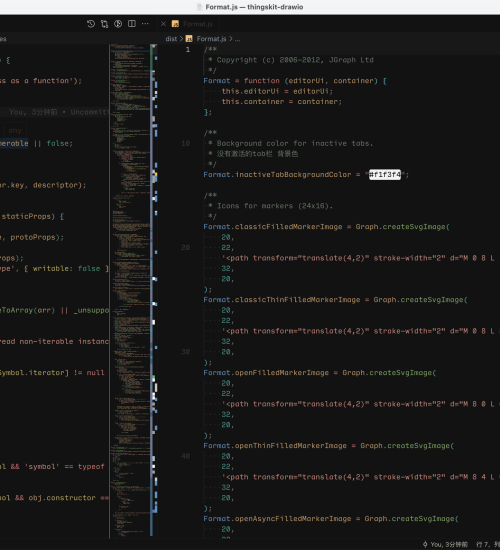Click the inline blame 'You, 3分钟前 • Uncommit' text
Image resolution: width=500 pixels, height=550 pixels.
pyautogui.click(x=59, y=112)
